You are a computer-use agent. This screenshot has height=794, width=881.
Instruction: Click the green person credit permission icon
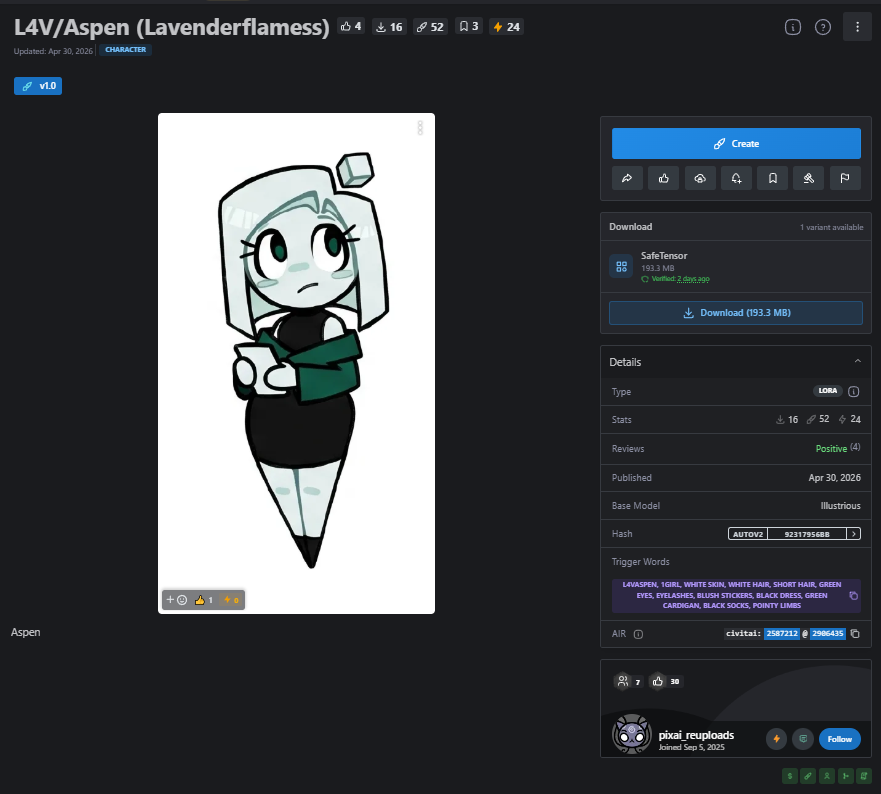tap(826, 776)
